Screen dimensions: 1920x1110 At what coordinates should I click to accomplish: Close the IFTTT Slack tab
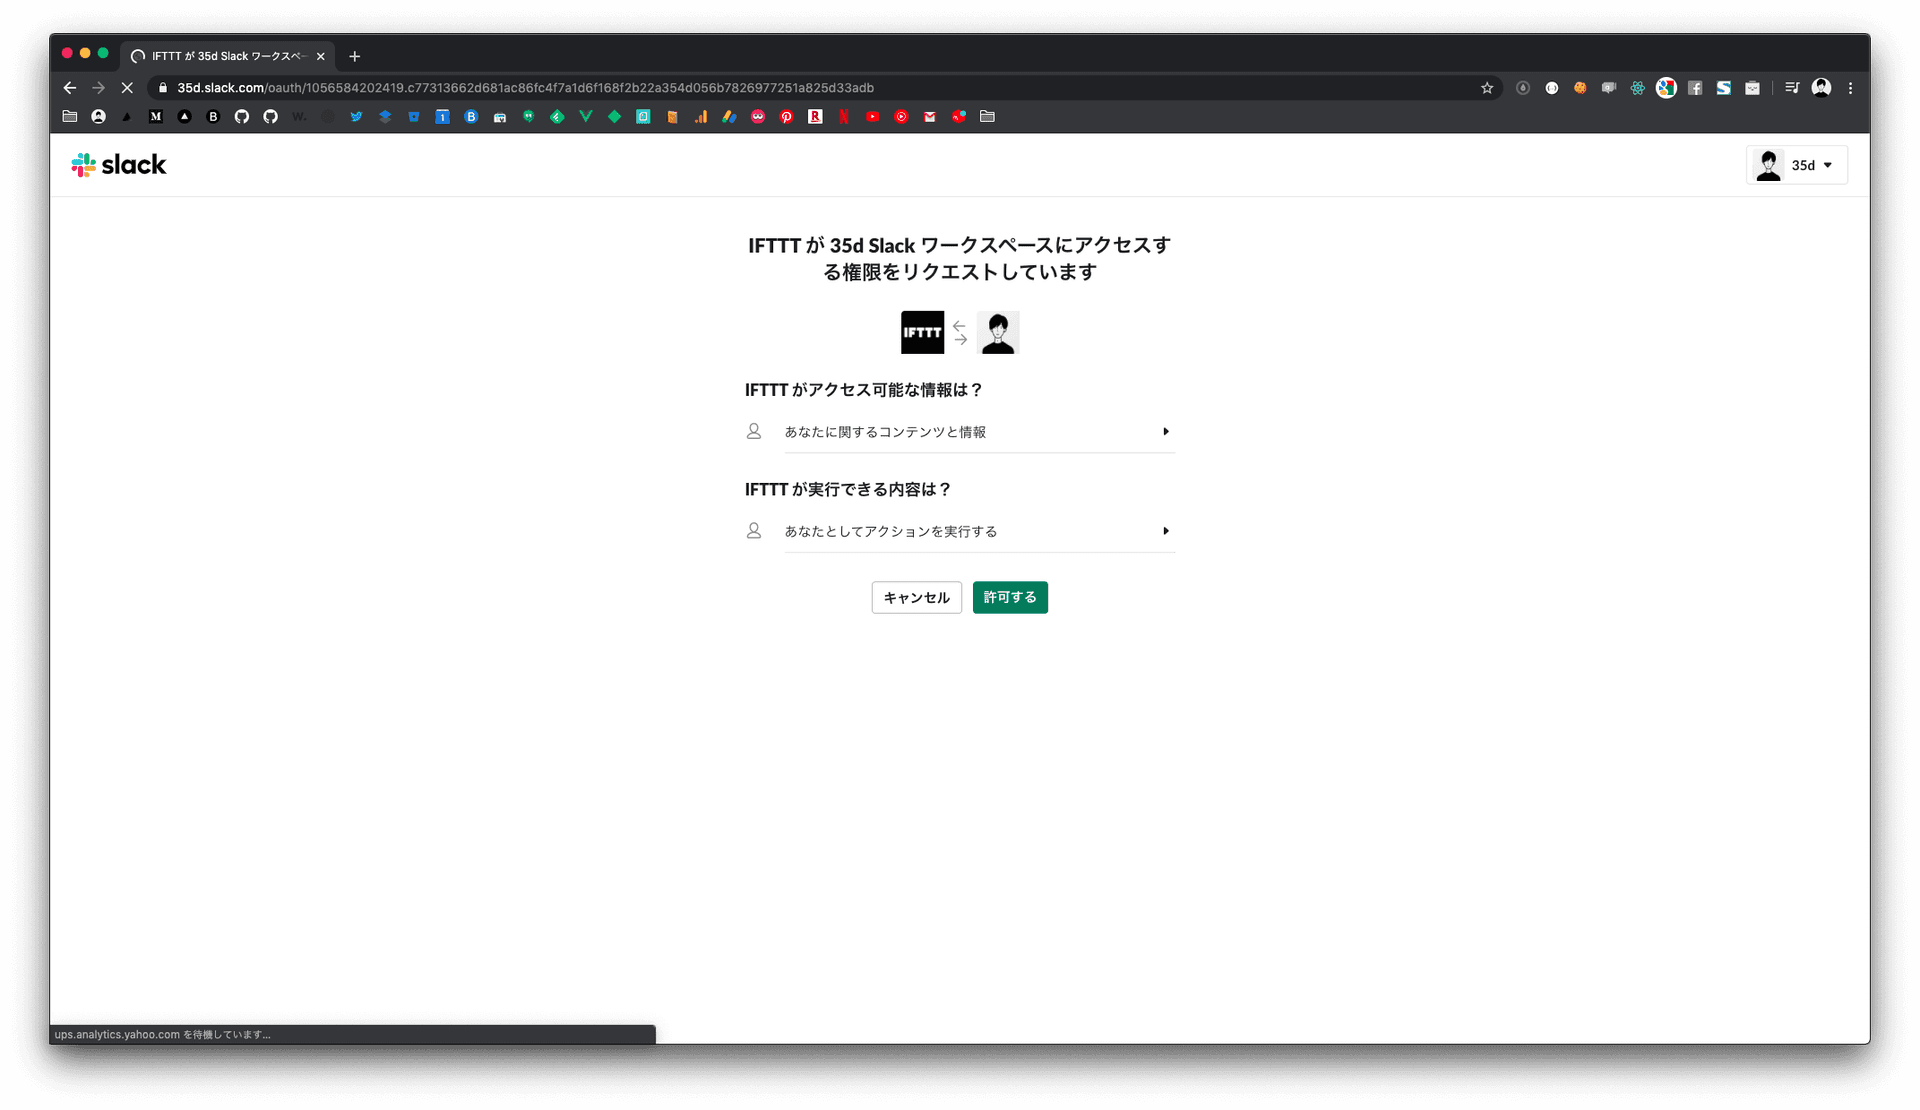pos(321,56)
